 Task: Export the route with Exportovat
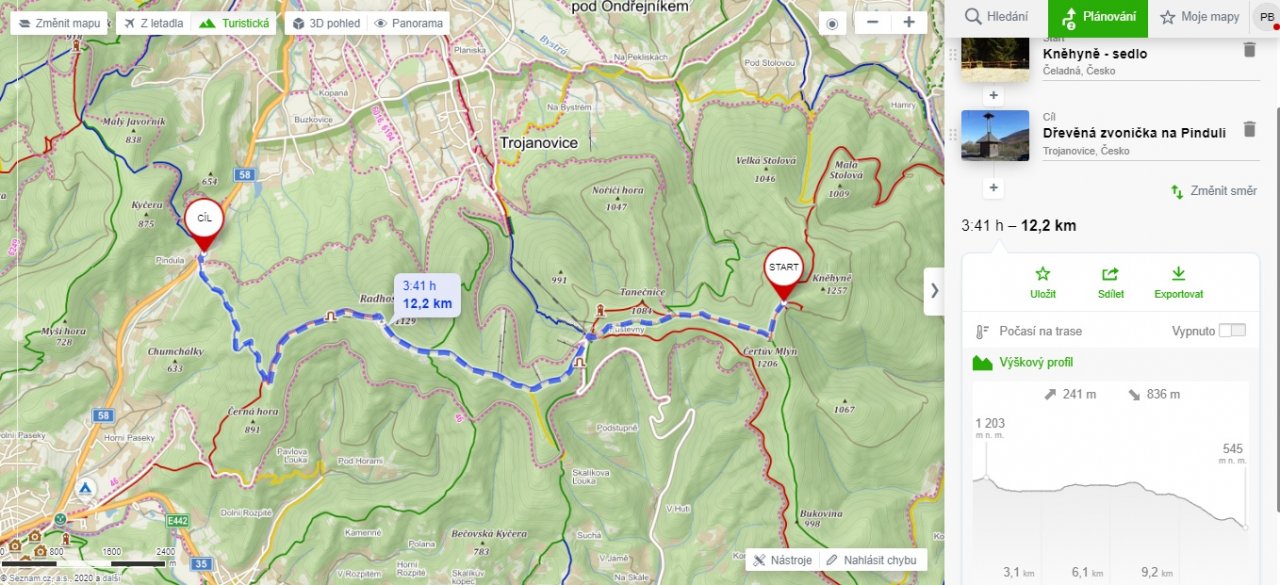[x=1178, y=283]
